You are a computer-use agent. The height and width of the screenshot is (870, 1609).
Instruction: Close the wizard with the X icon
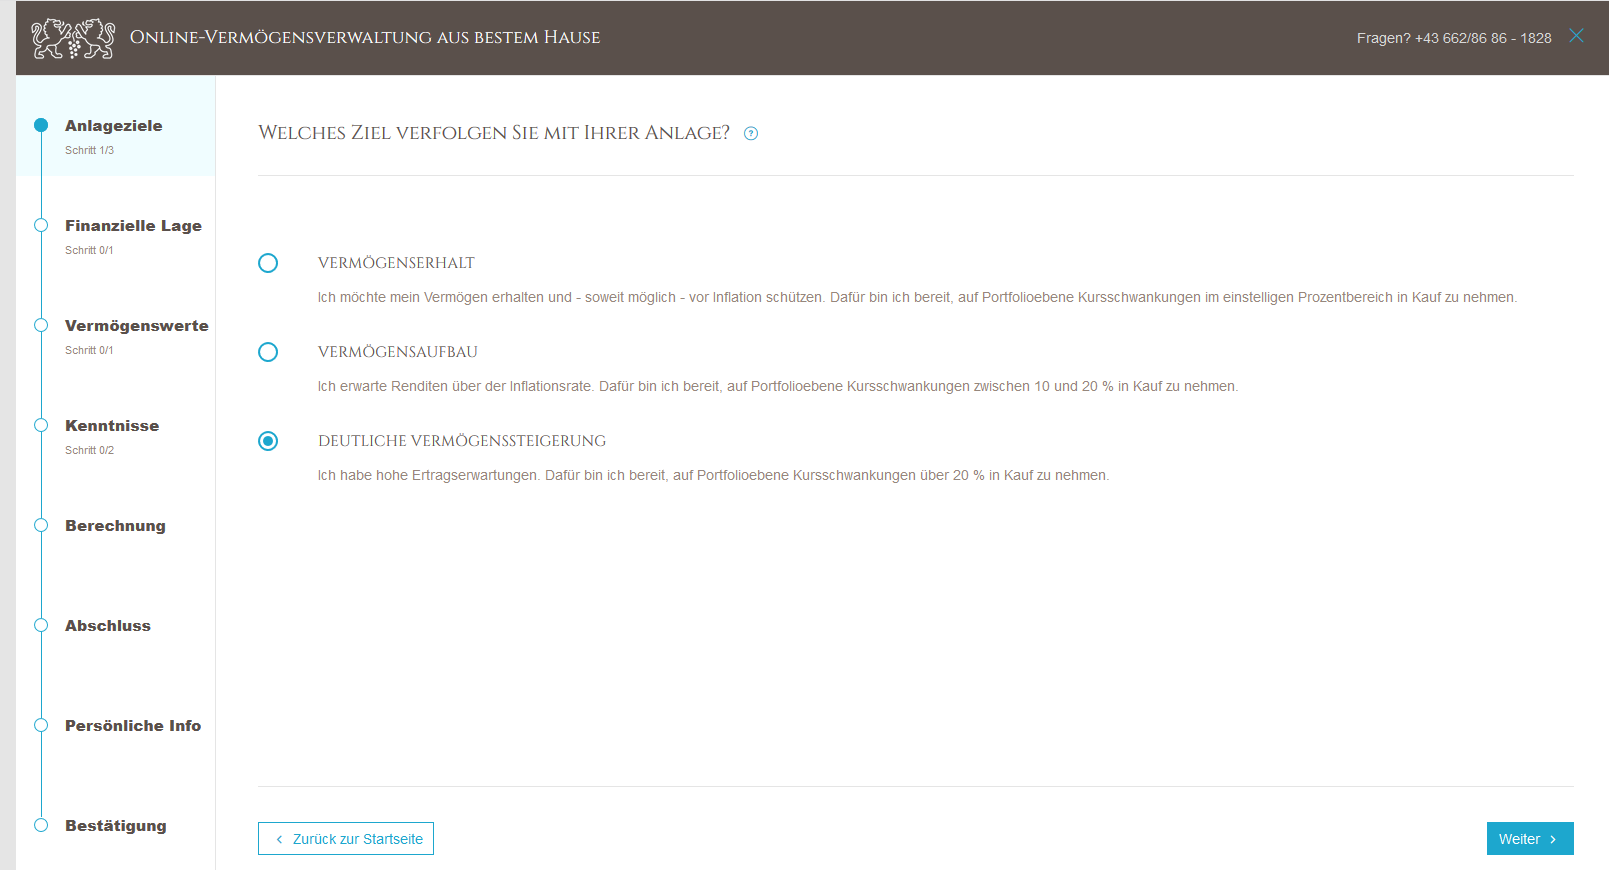click(1576, 36)
